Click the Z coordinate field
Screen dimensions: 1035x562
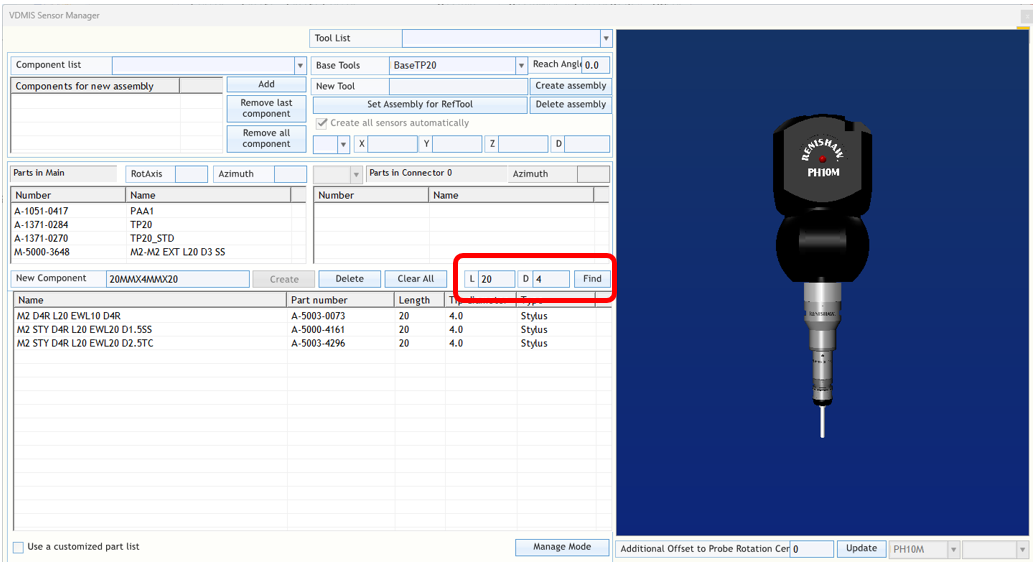[523, 144]
